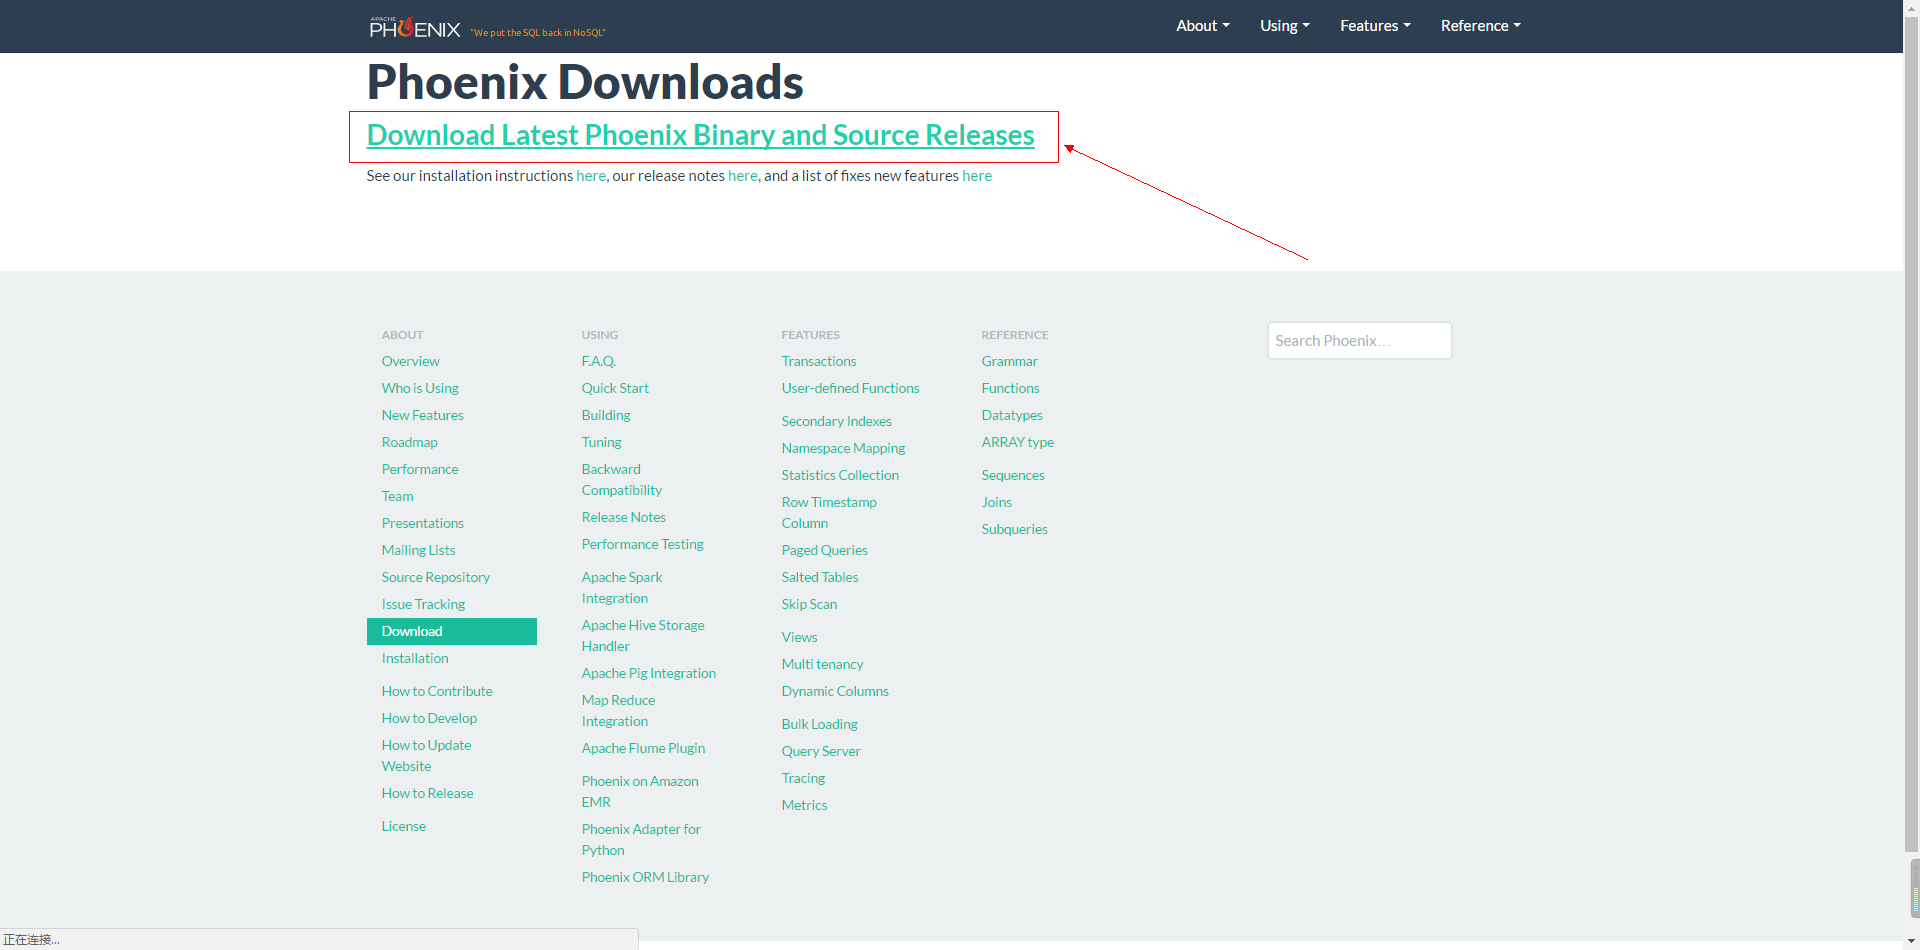1920x950 pixels.
Task: Open Multi tenancy link
Action: click(x=822, y=664)
